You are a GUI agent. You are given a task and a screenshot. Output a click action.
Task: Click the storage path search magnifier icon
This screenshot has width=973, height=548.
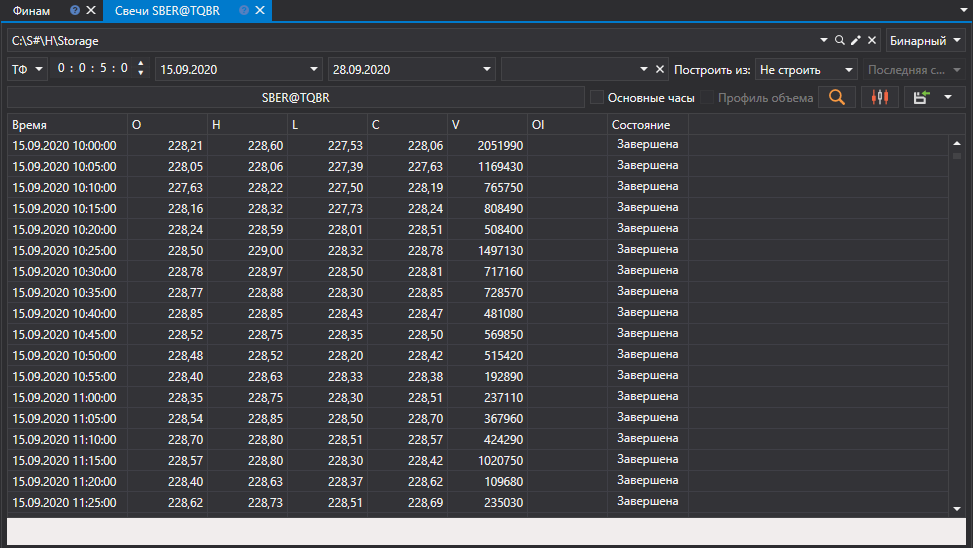coord(840,40)
